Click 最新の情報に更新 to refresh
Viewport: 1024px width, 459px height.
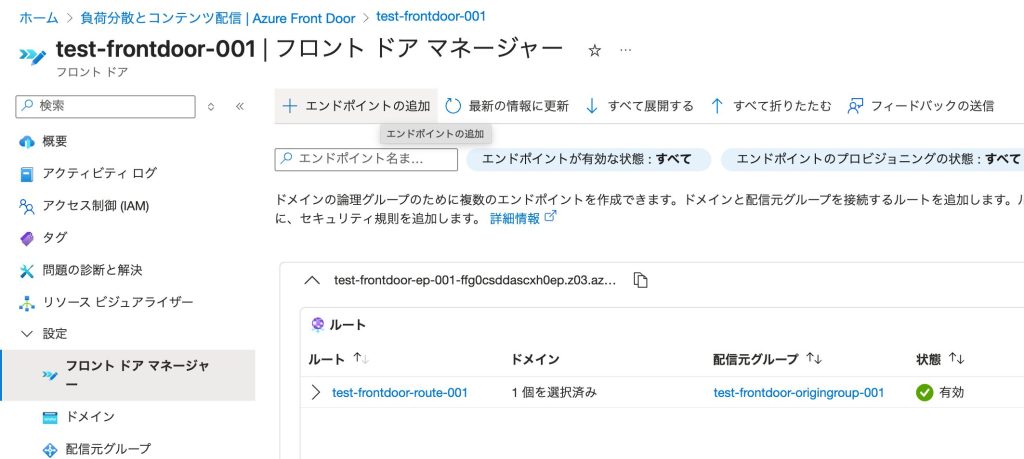507,106
